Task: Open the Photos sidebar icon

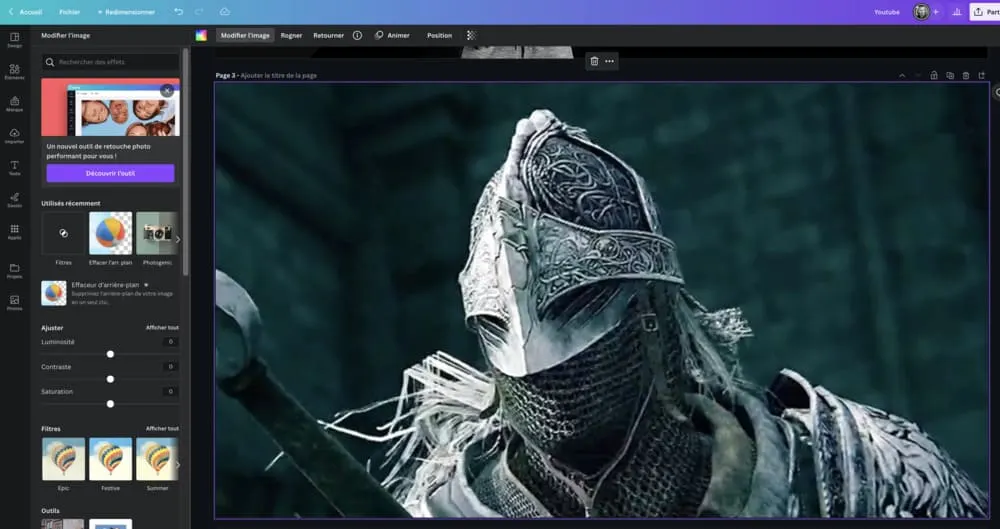Action: pos(15,303)
